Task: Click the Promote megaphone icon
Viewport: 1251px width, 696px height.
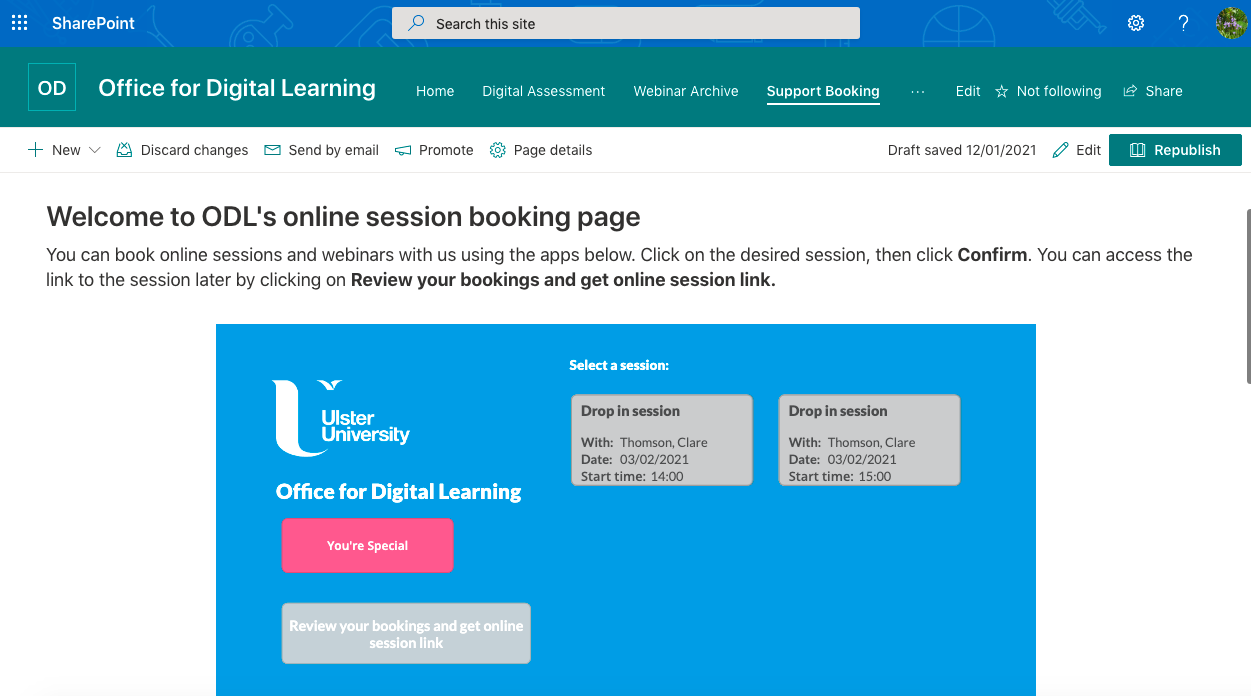Action: click(x=403, y=150)
